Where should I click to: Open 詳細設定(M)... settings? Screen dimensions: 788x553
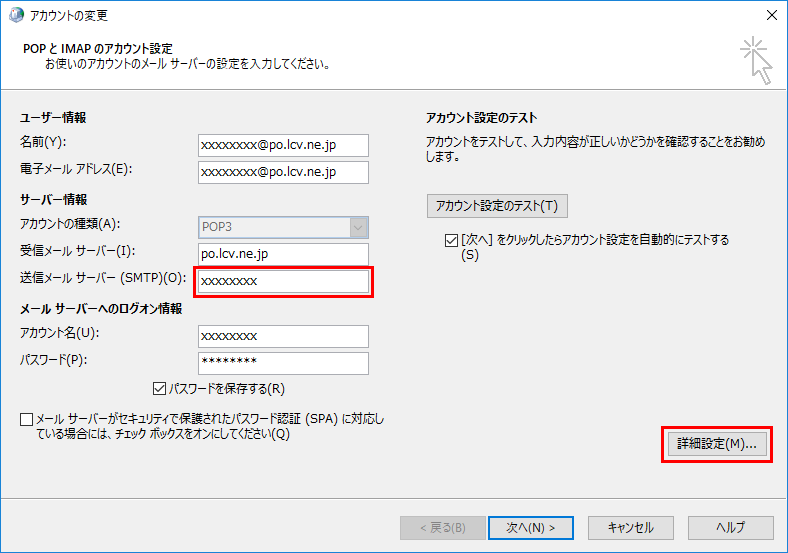pos(716,444)
